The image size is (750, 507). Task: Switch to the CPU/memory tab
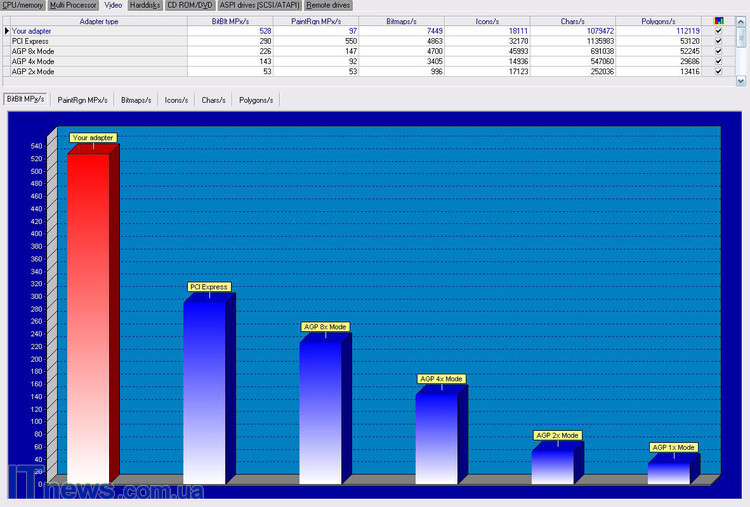(23, 5)
